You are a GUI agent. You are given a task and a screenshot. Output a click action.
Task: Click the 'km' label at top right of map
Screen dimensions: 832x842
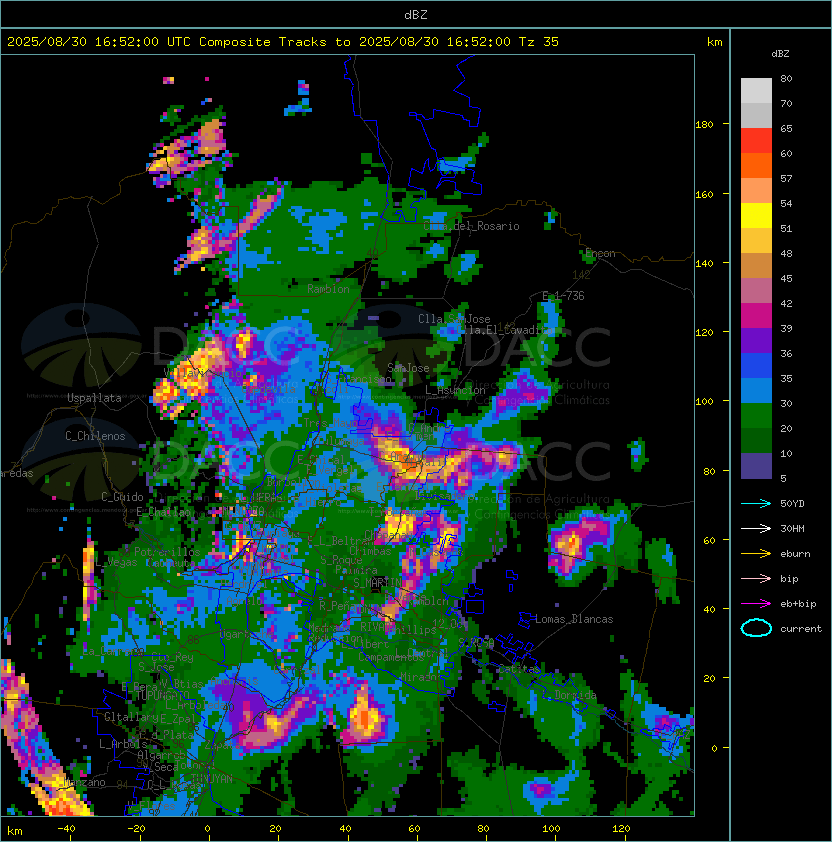pyautogui.click(x=714, y=42)
